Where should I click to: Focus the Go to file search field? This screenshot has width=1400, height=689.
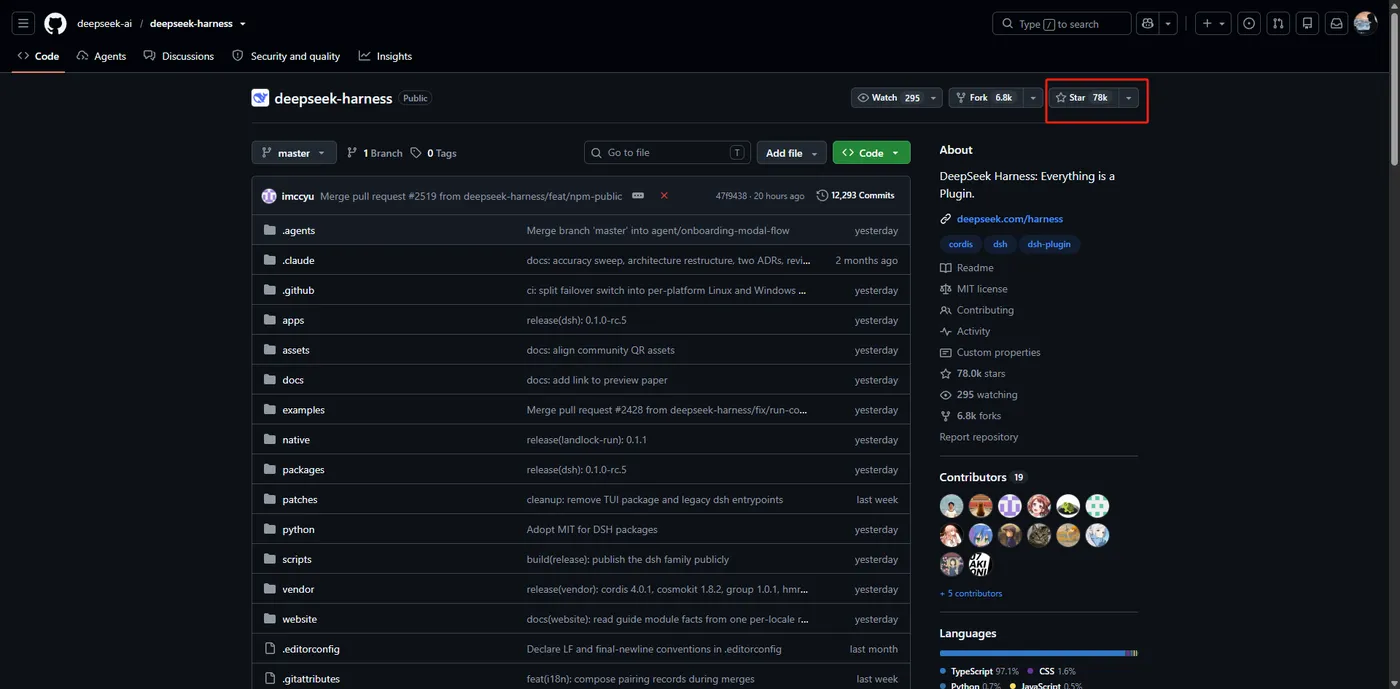click(667, 153)
